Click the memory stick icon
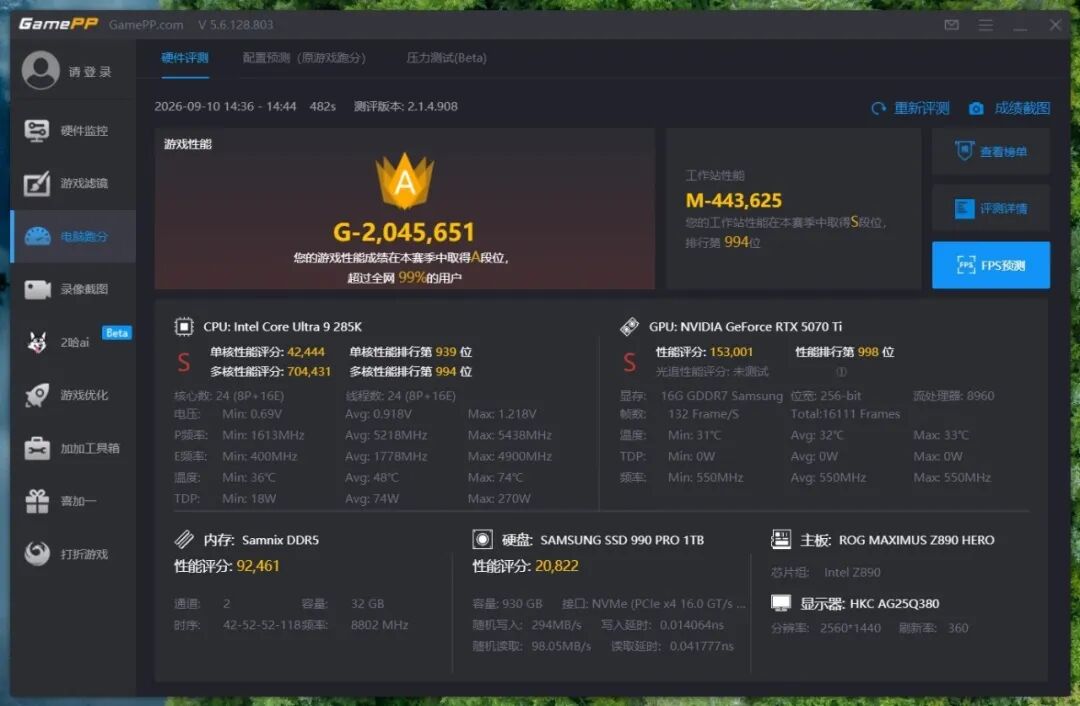1080x706 pixels. 184,539
